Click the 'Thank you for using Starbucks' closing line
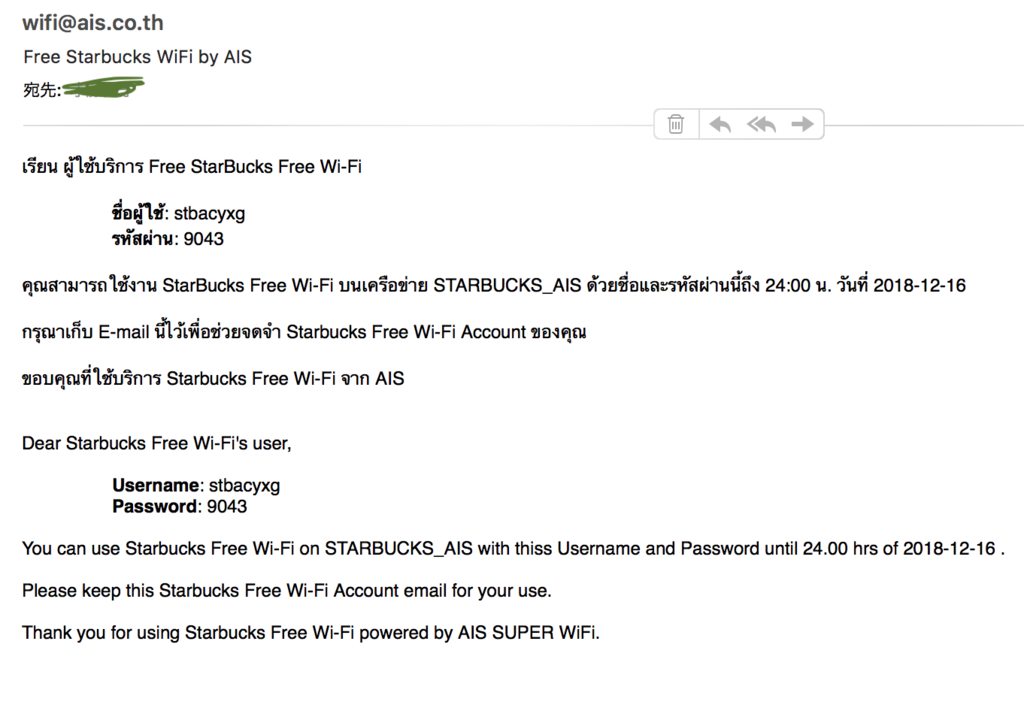1024x723 pixels. pos(311,633)
